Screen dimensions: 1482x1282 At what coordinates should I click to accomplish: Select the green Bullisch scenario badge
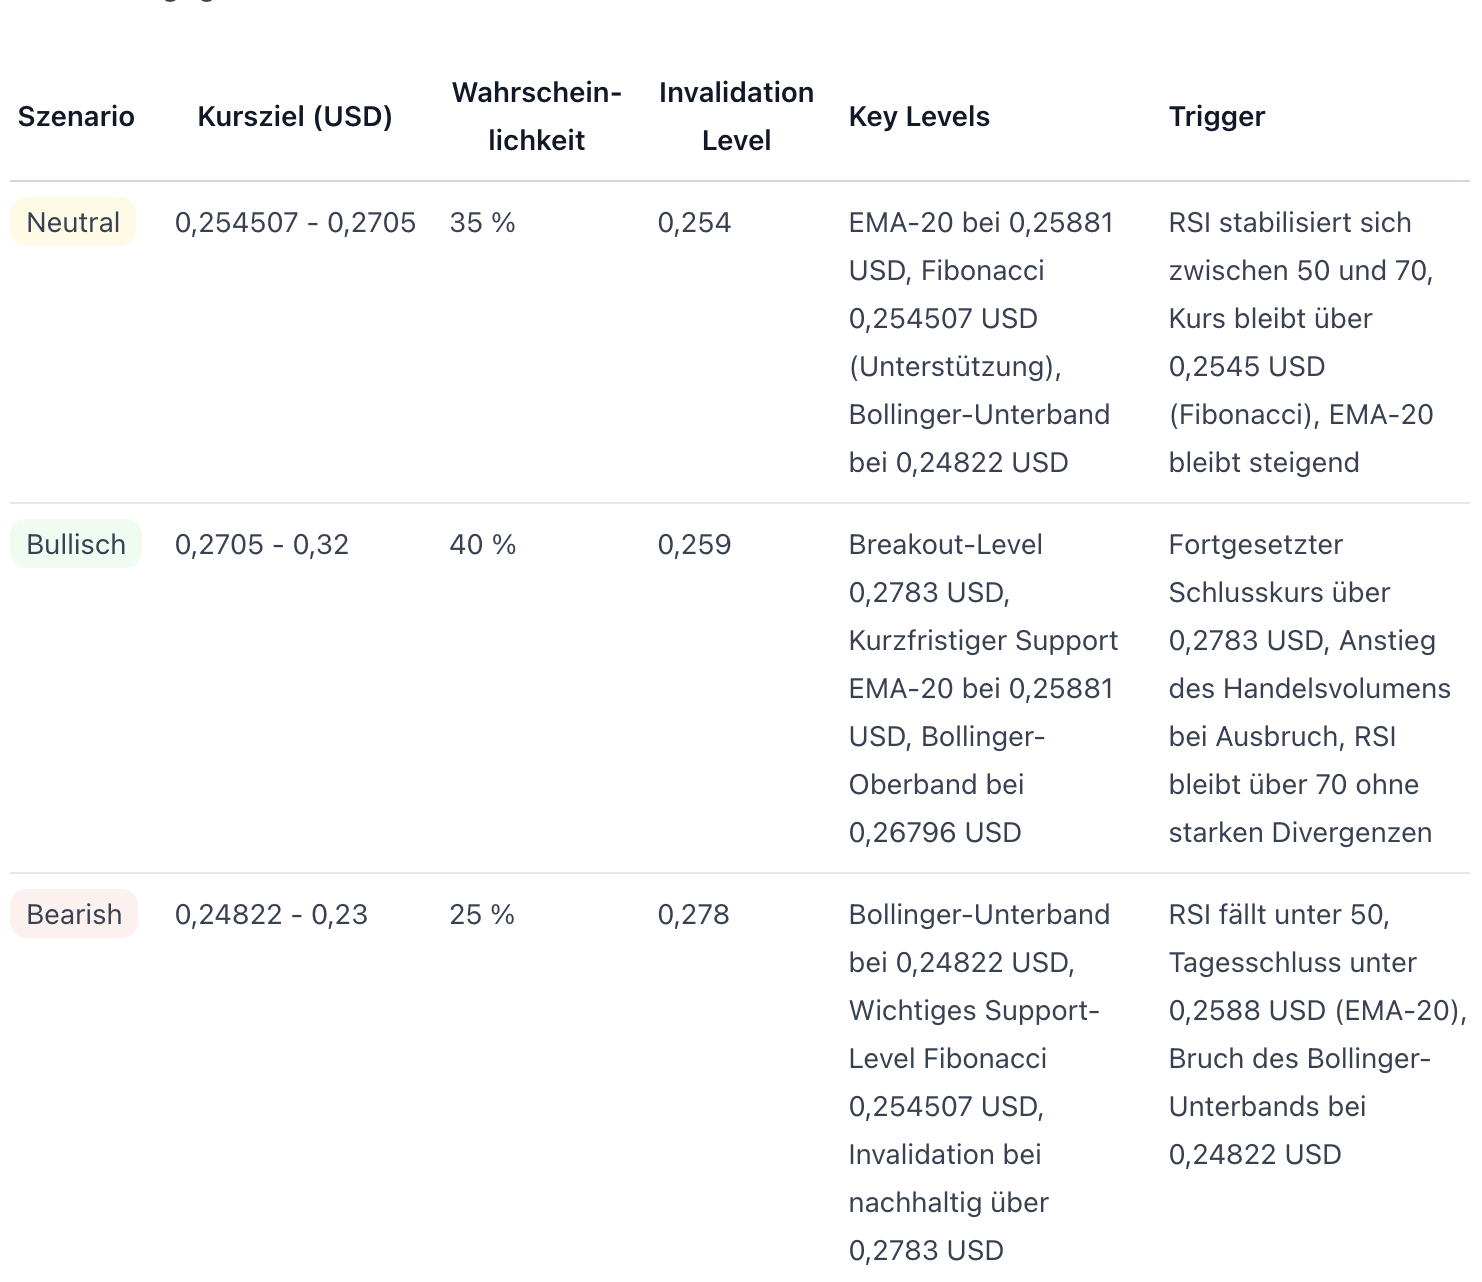[76, 544]
